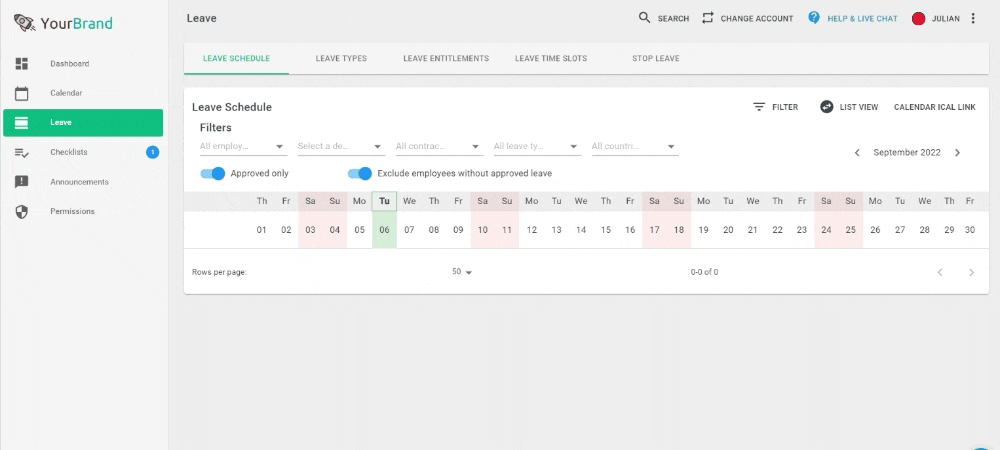This screenshot has height=450, width=1000.
Task: Select today's date 06 in the calendar
Action: (385, 230)
